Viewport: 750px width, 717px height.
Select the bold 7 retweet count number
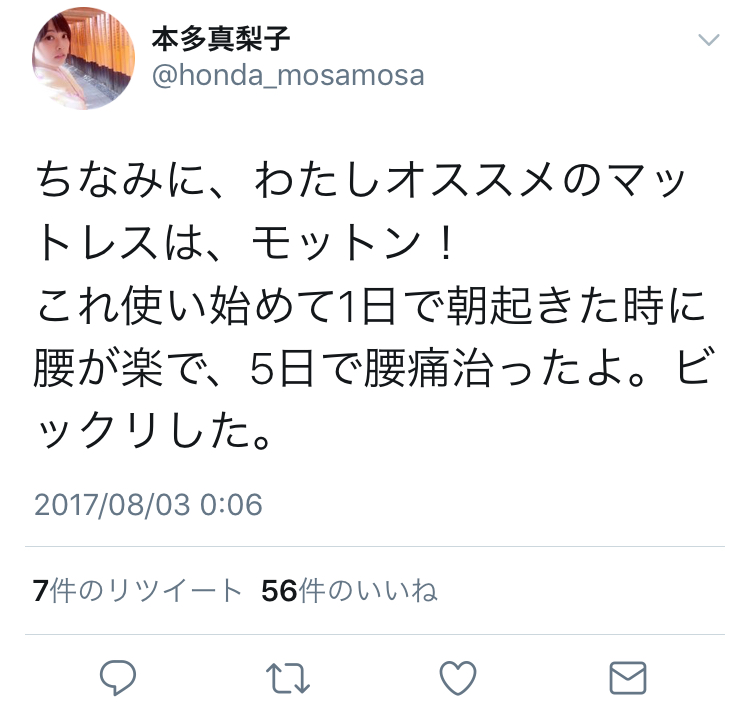(41, 591)
